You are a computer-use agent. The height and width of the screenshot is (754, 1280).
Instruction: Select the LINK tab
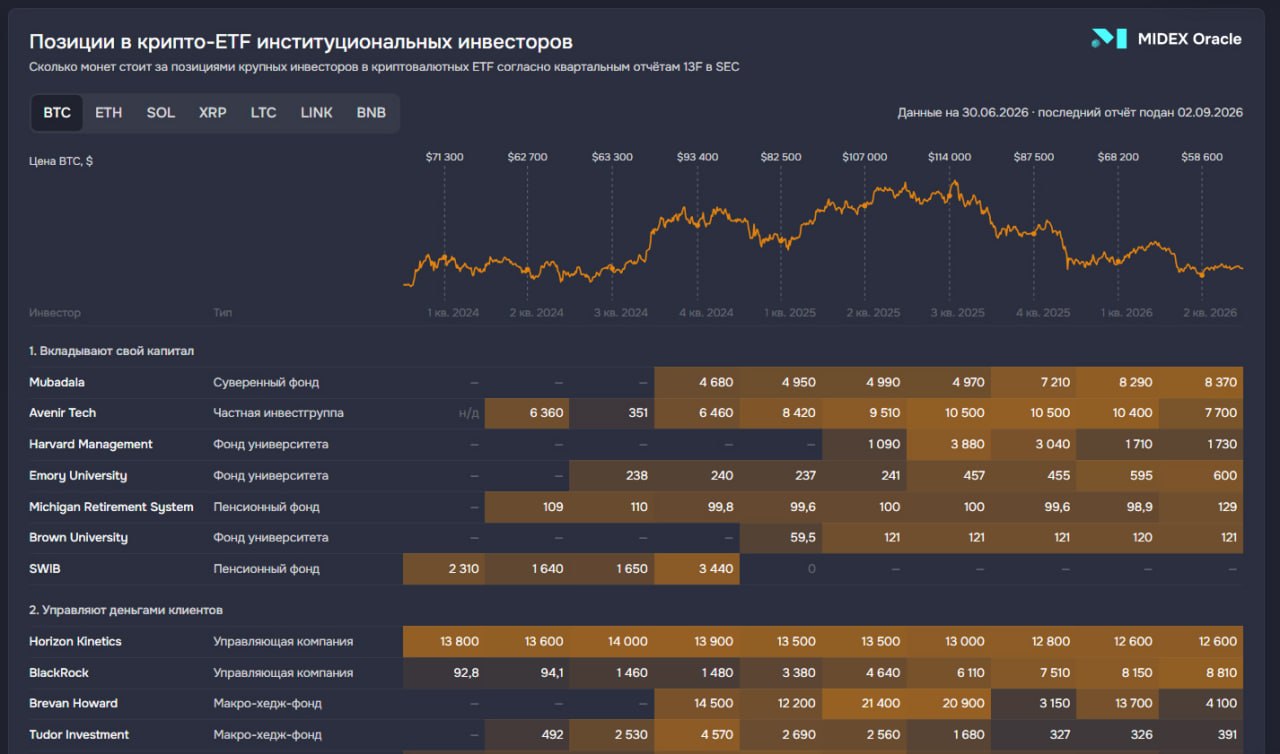[x=316, y=113]
